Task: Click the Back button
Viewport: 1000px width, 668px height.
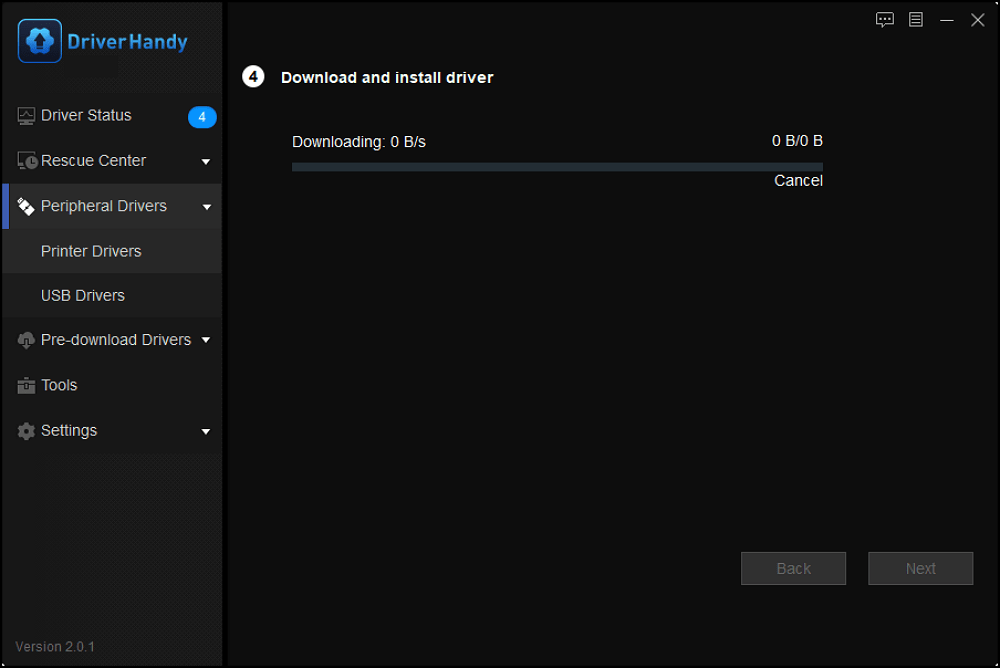Action: 793,568
